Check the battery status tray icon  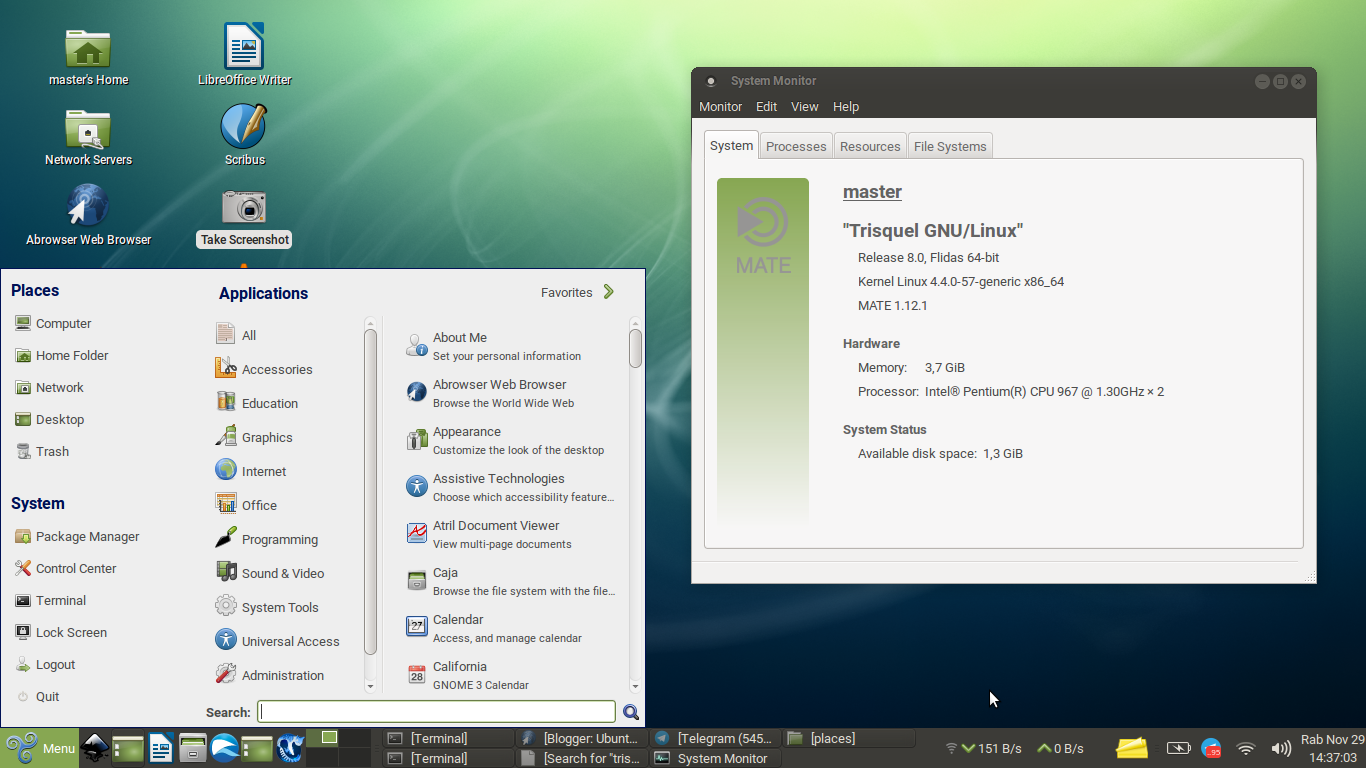coord(1179,748)
